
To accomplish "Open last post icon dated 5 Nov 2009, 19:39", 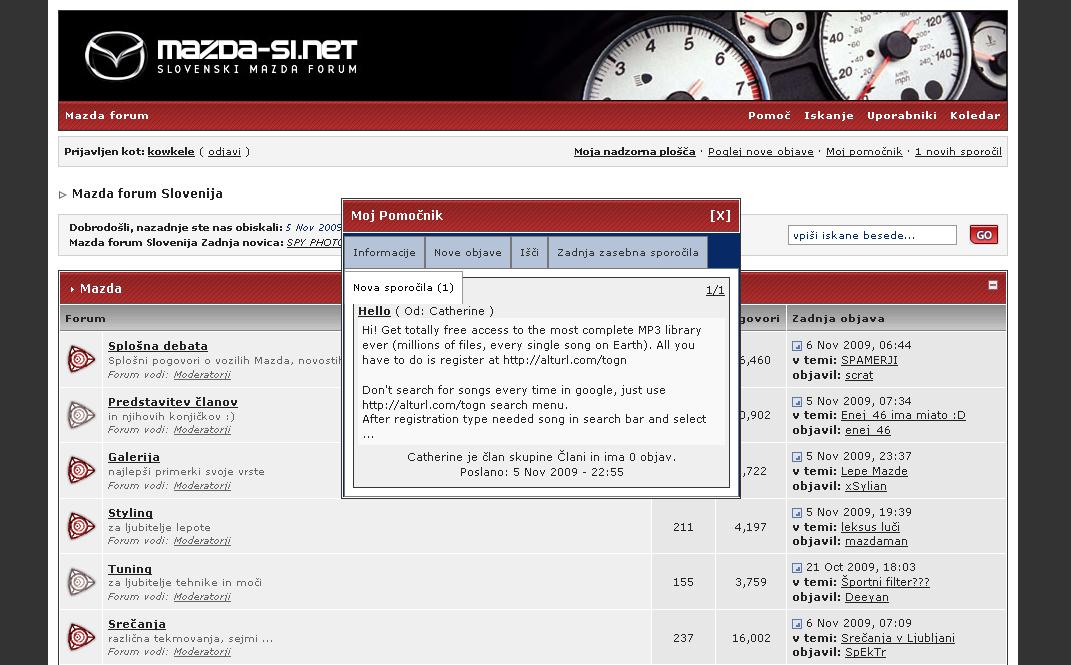I will point(797,513).
